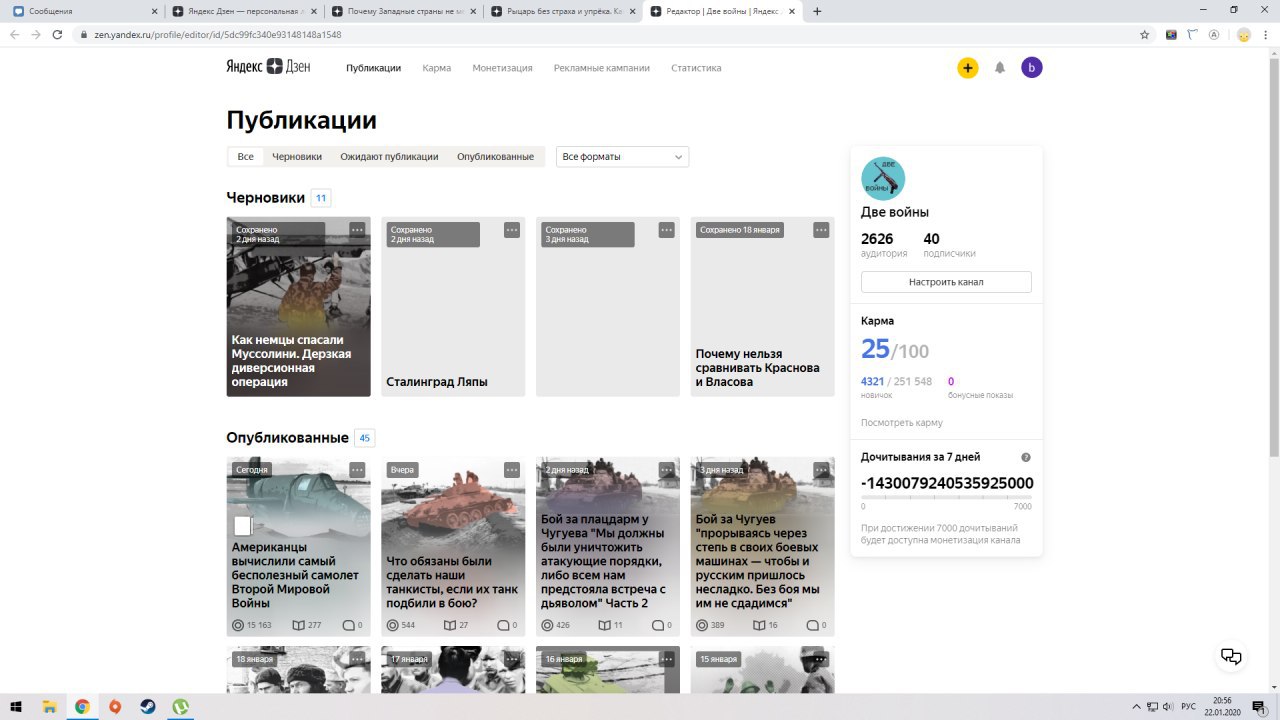Open the chat support icon
The image size is (1280, 720).
tap(1231, 657)
